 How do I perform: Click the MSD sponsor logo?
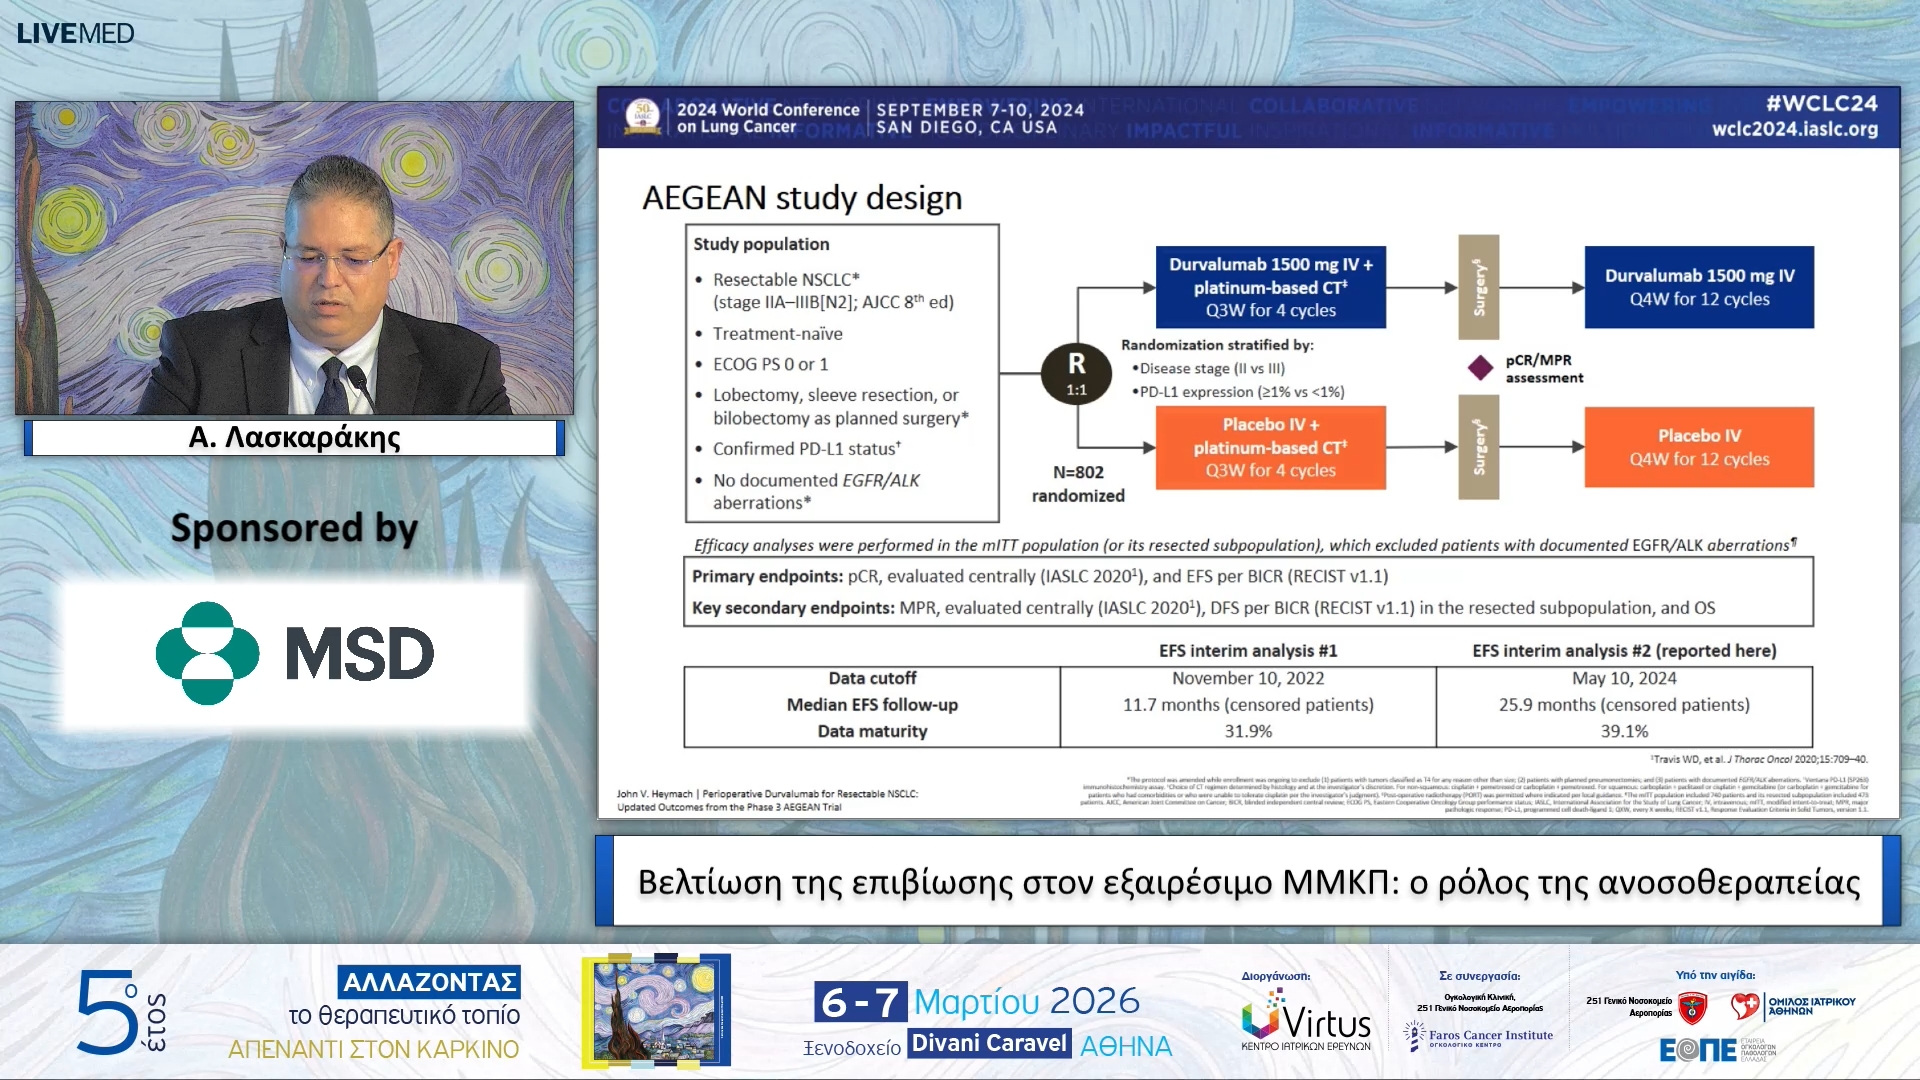click(x=295, y=653)
